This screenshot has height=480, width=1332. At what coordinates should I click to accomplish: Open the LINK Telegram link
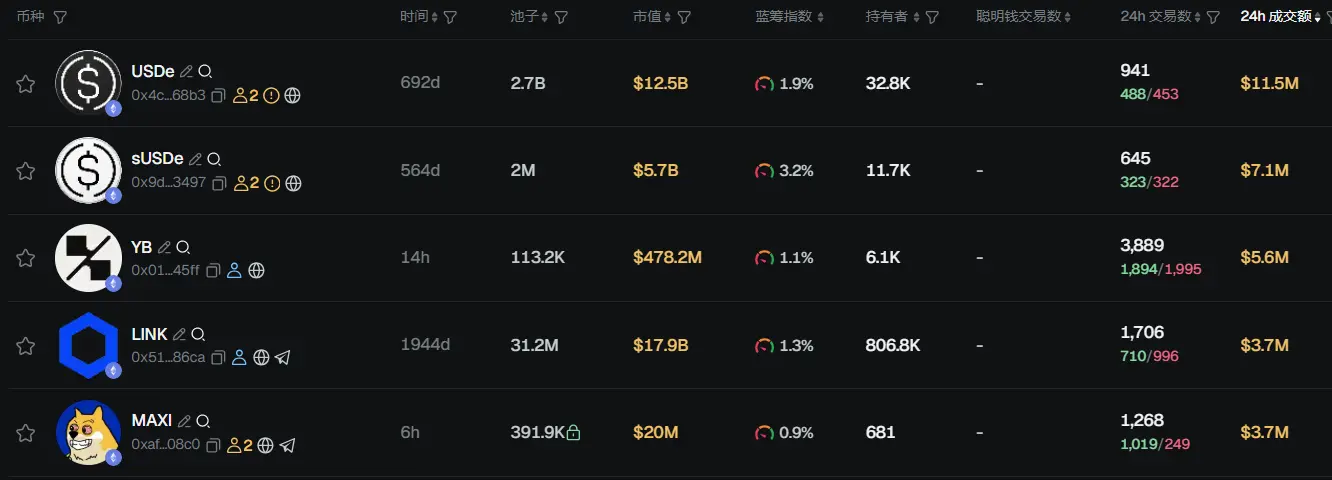pyautogui.click(x=283, y=357)
